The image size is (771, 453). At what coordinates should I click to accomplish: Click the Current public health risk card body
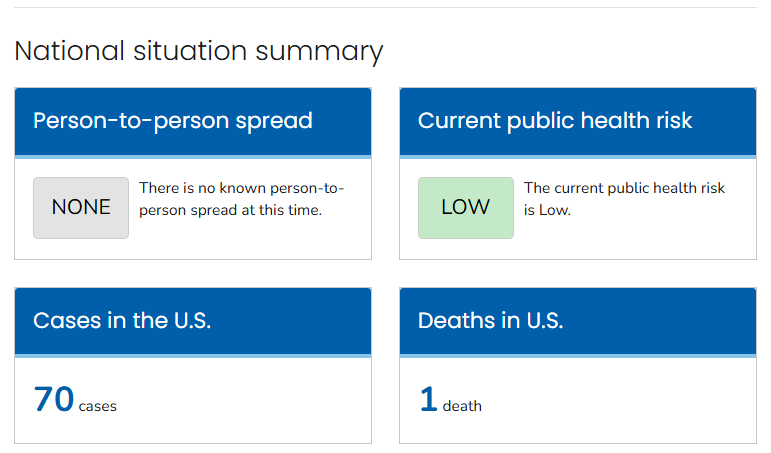(x=578, y=209)
